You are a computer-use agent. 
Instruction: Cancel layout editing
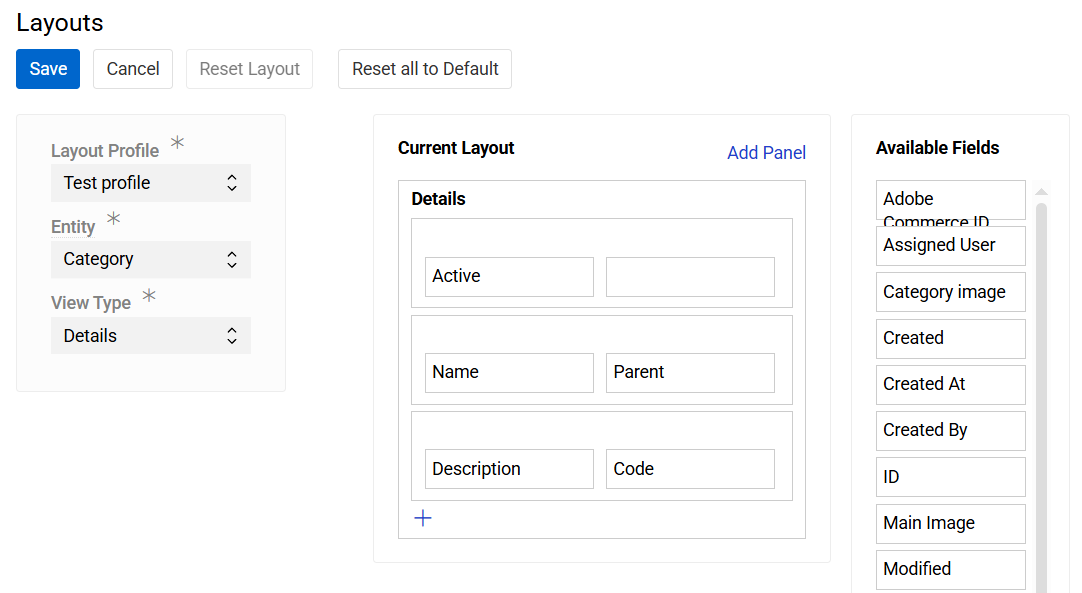[x=132, y=69]
